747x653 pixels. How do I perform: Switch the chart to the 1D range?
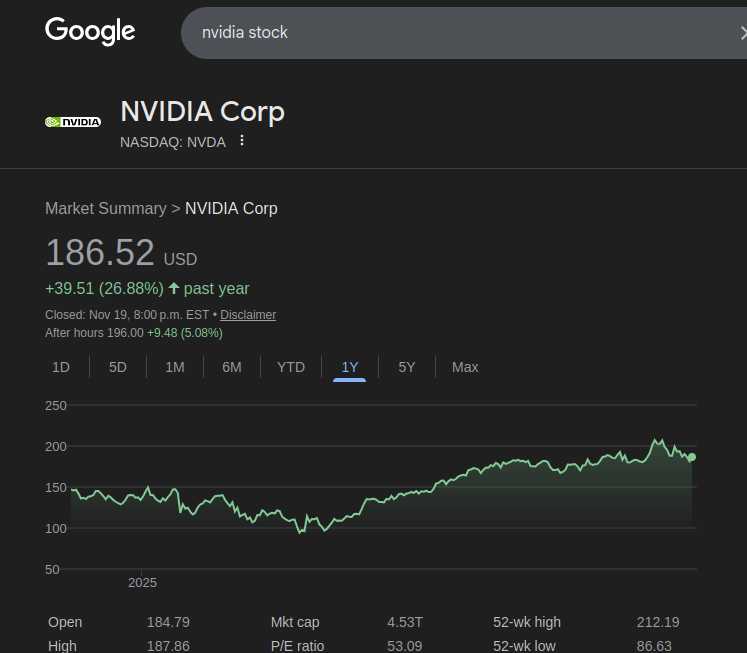[x=61, y=367]
